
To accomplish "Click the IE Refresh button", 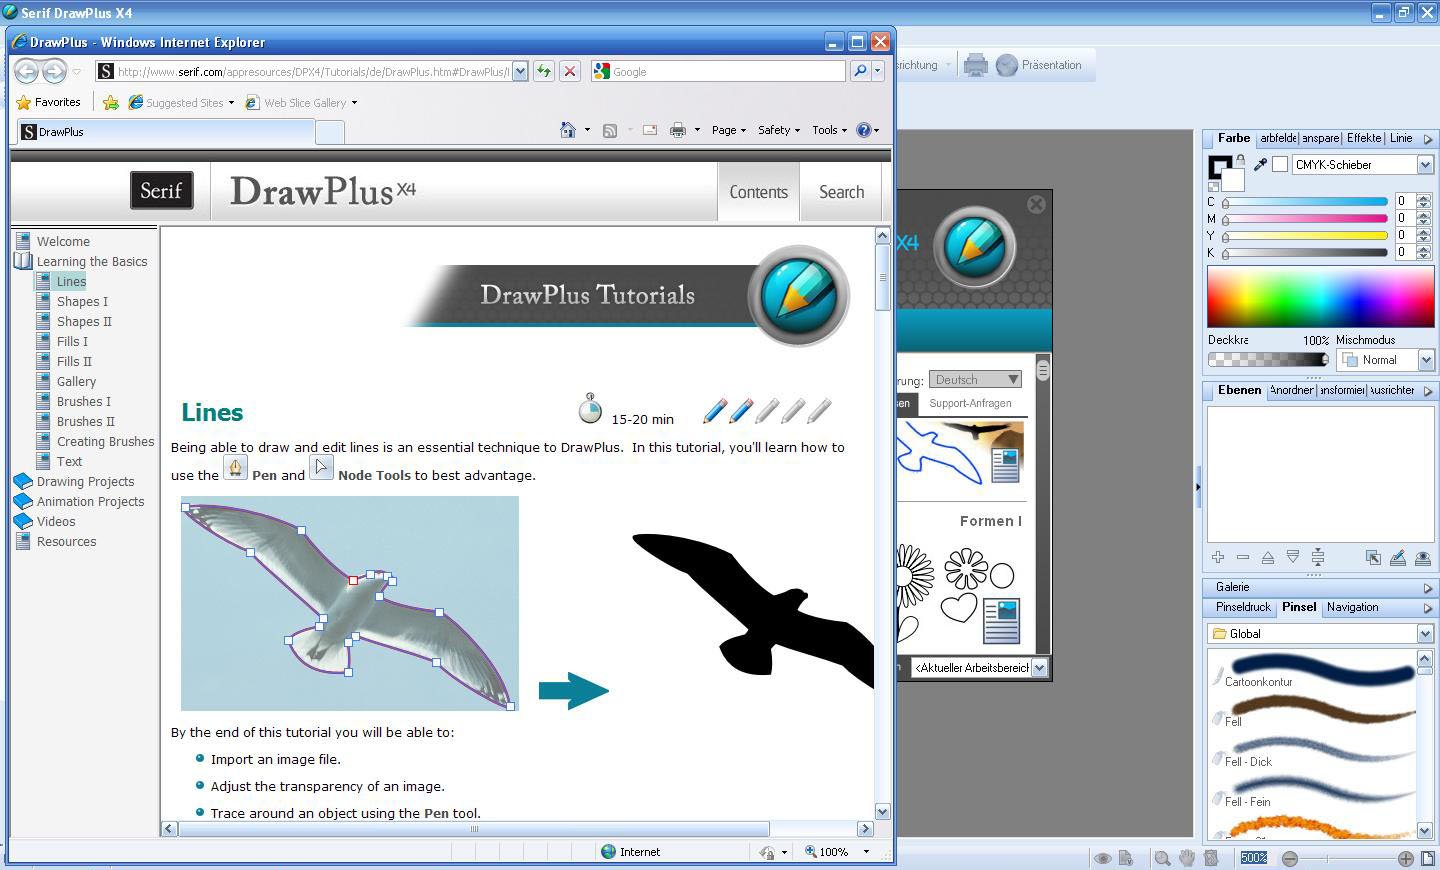I will tap(543, 71).
